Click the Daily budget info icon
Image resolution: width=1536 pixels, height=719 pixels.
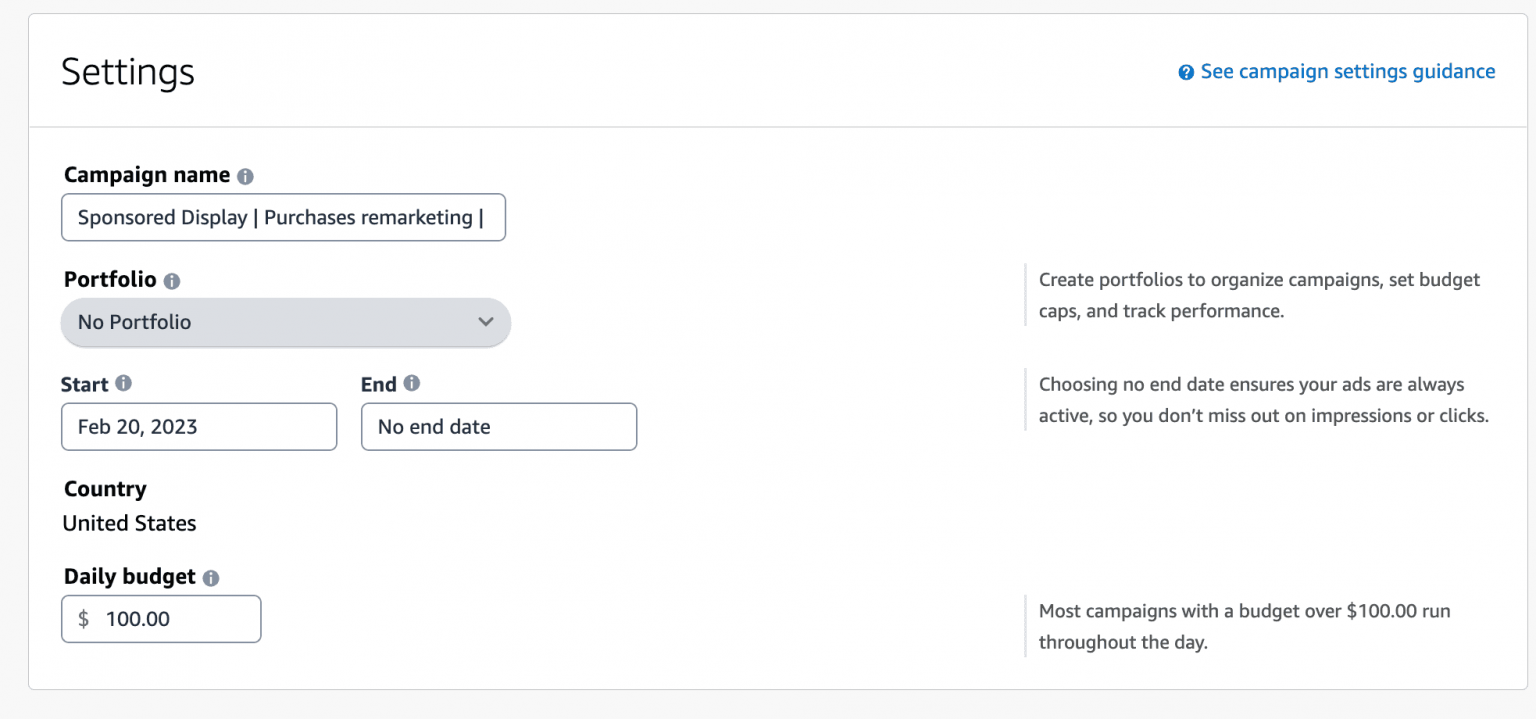pos(211,577)
